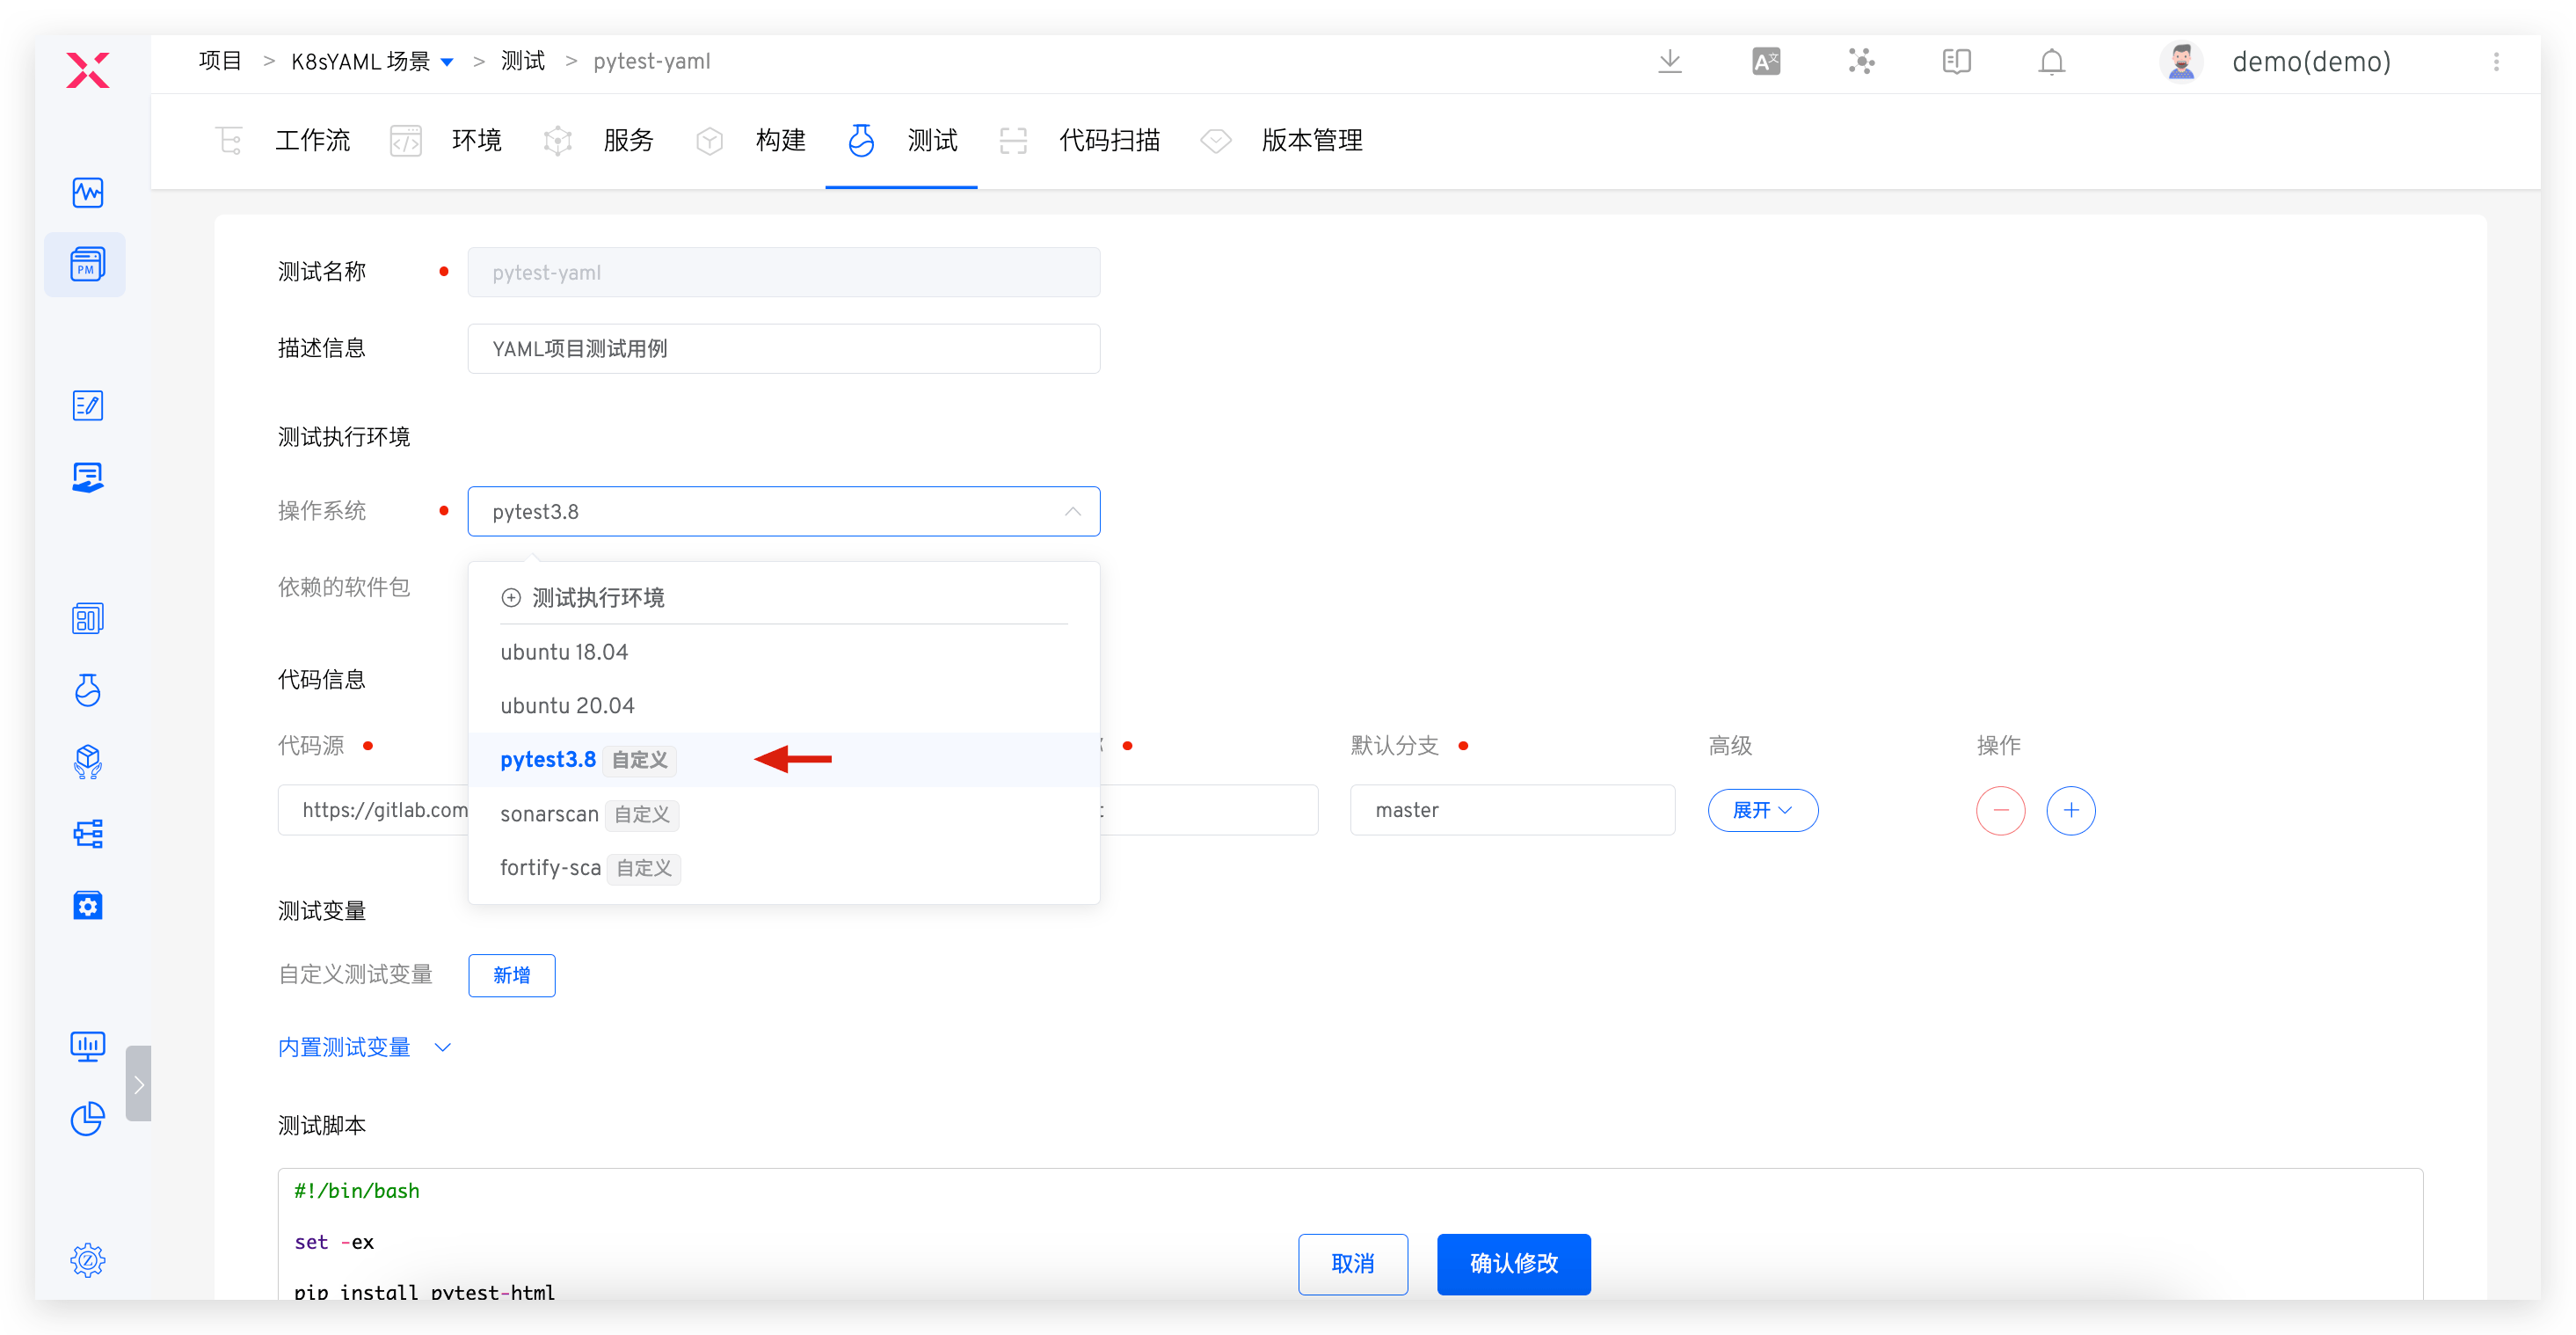Open the delivery hand sidebar icon
Screen dimensions: 2576x1335
click(x=87, y=477)
